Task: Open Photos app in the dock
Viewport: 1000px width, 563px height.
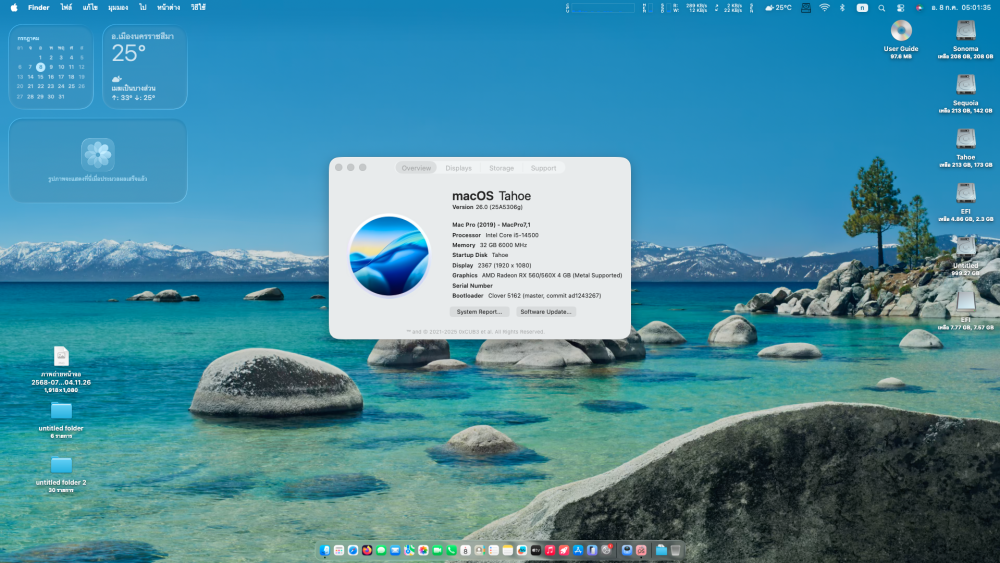Action: (x=423, y=550)
